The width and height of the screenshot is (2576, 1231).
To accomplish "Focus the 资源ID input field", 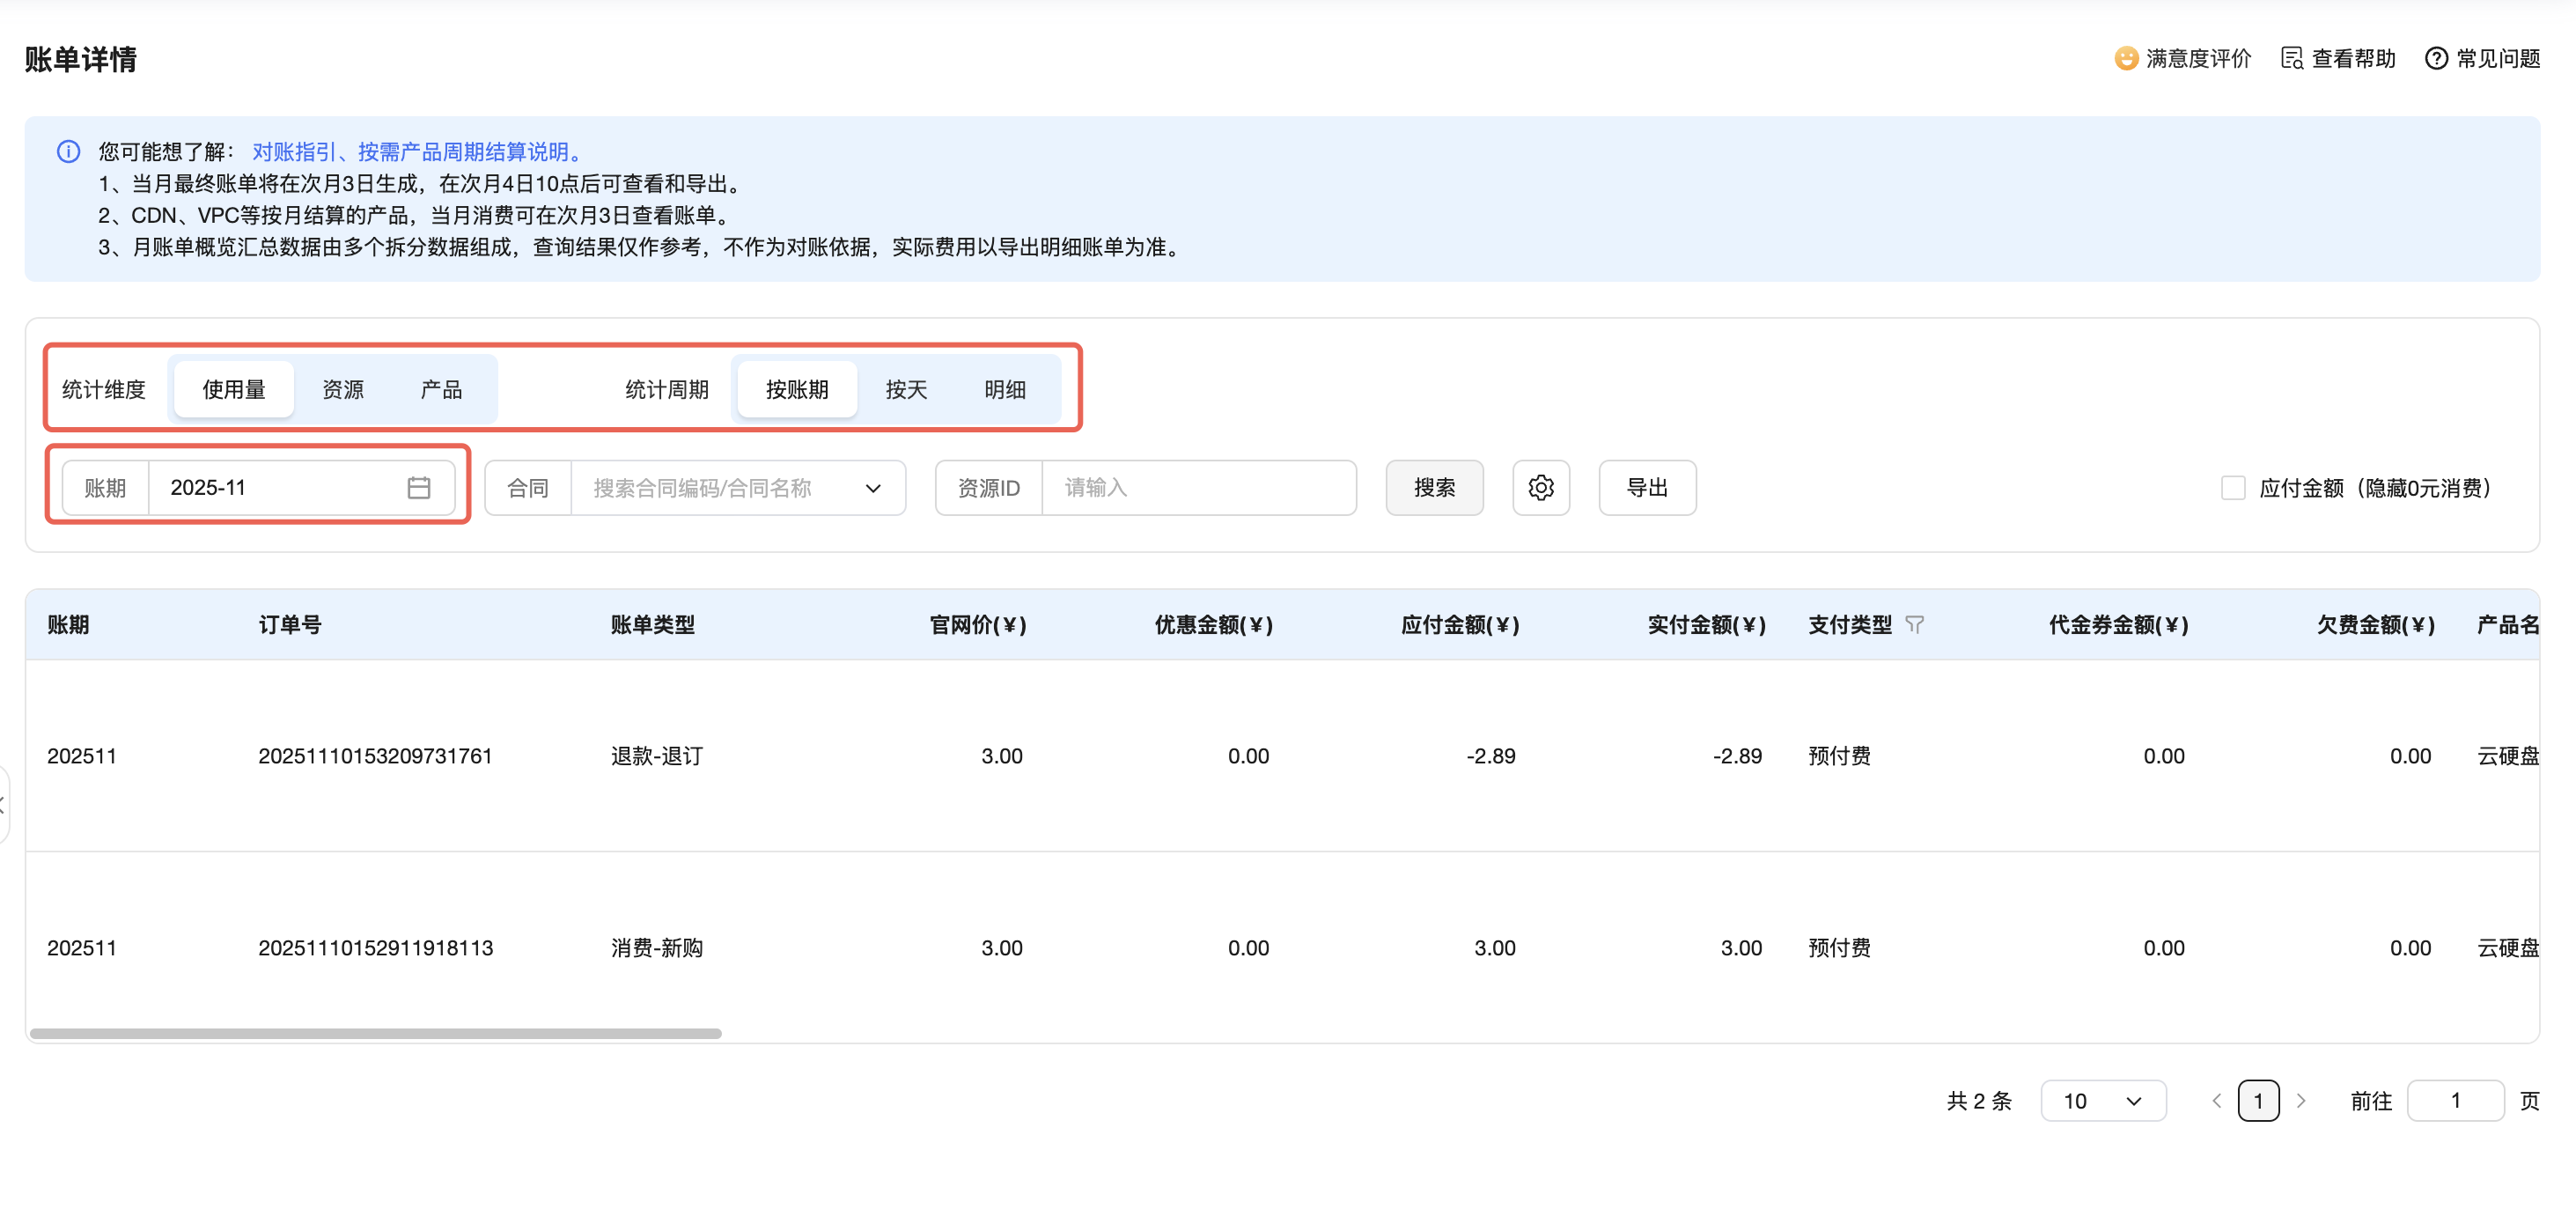I will (x=1197, y=488).
